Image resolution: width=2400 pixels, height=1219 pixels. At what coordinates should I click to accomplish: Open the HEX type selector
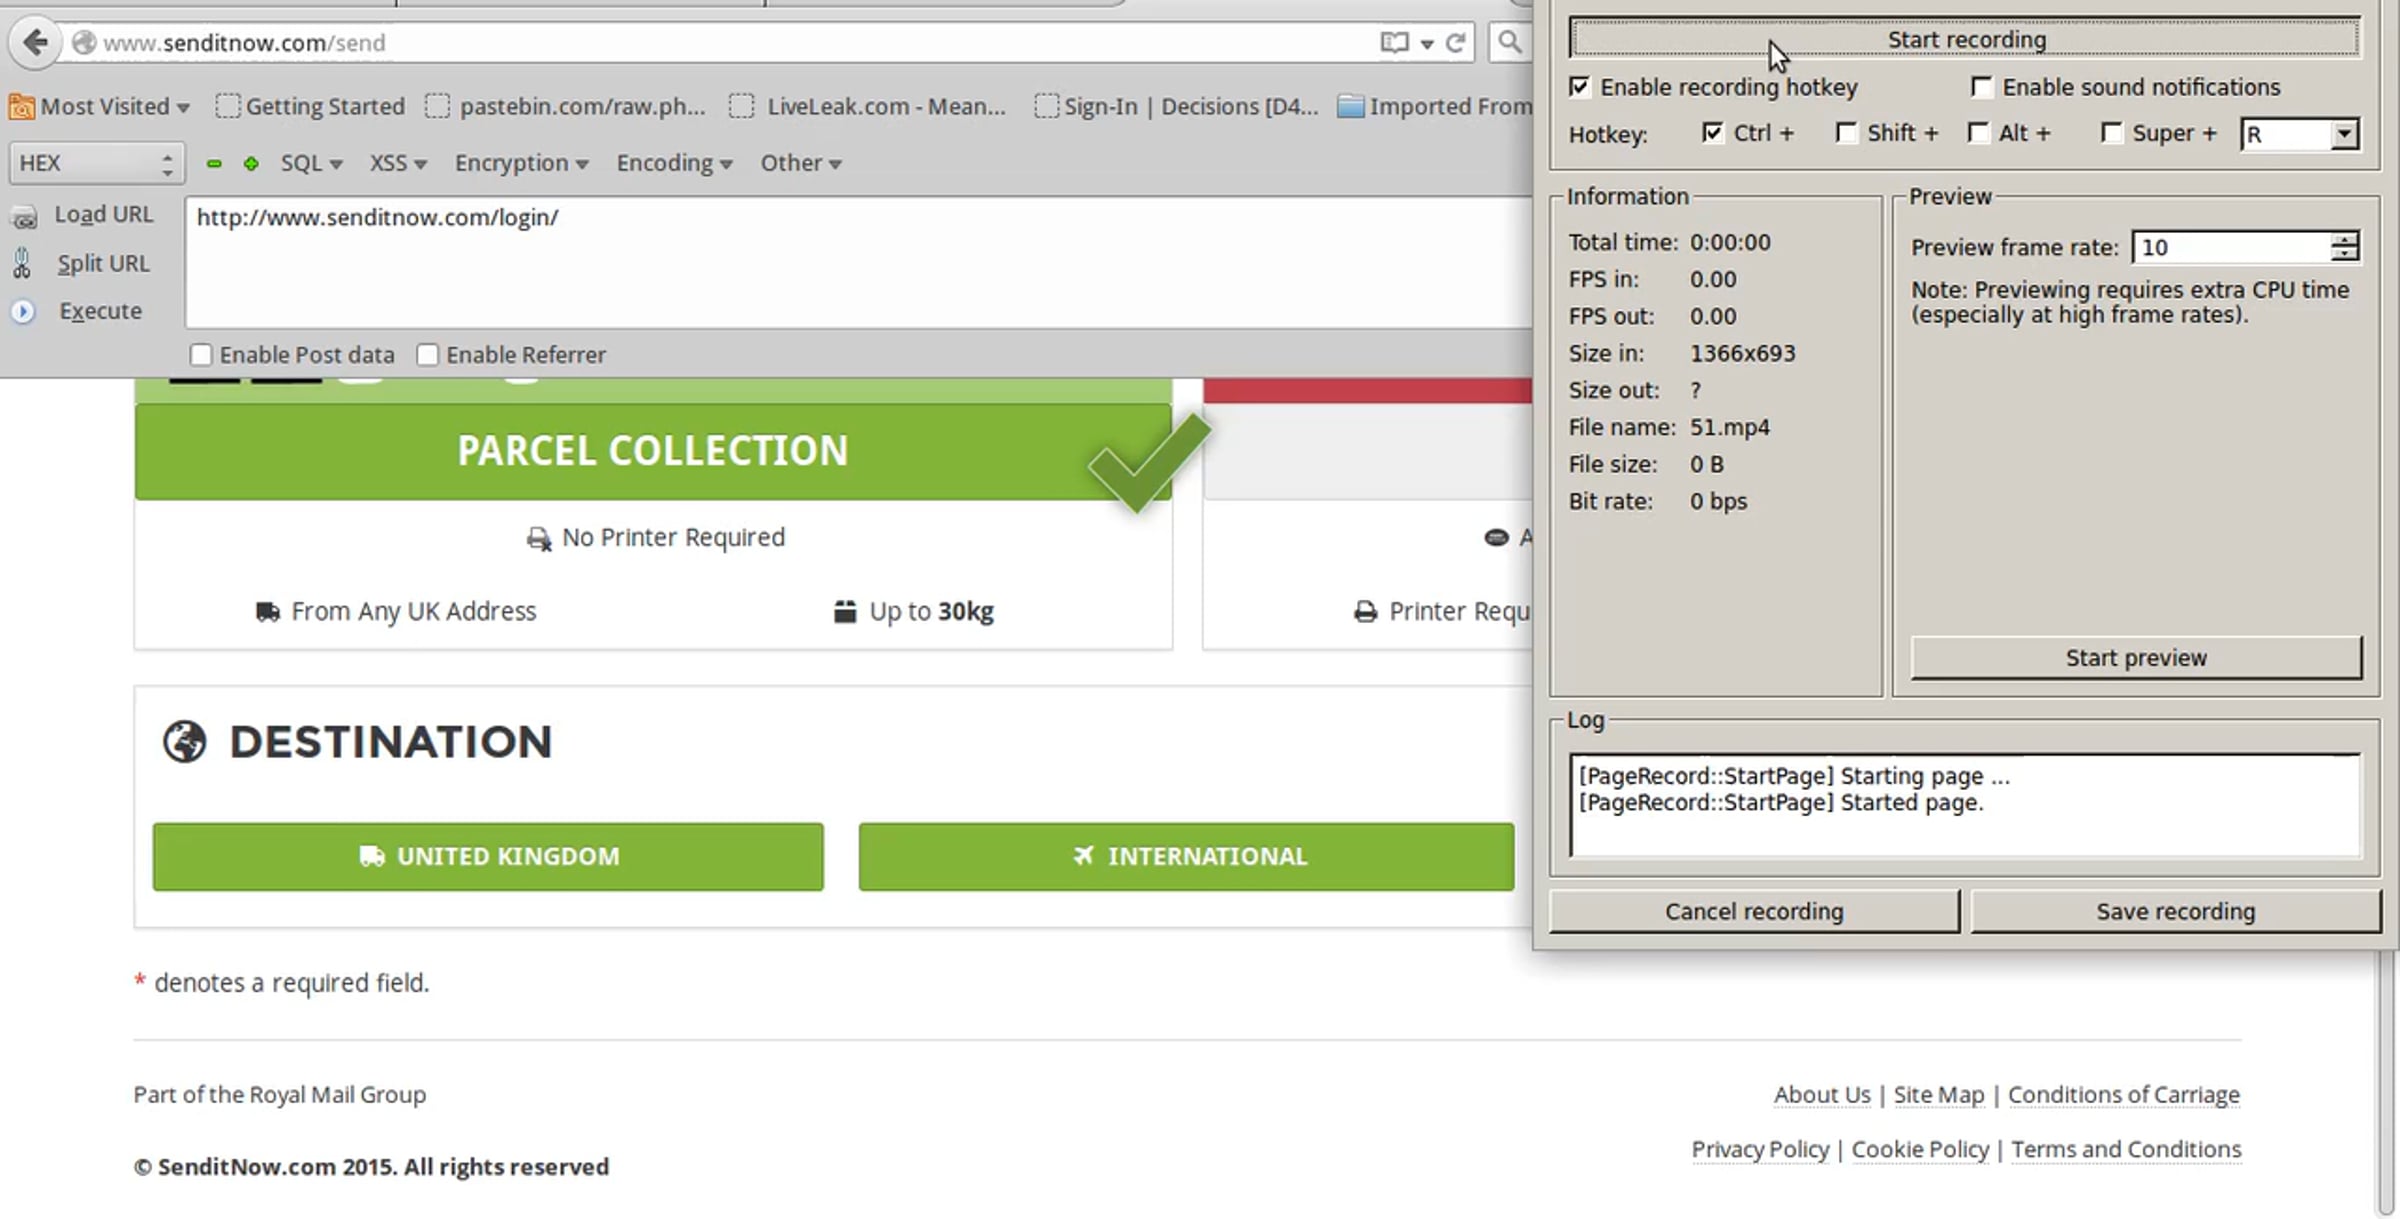click(96, 163)
